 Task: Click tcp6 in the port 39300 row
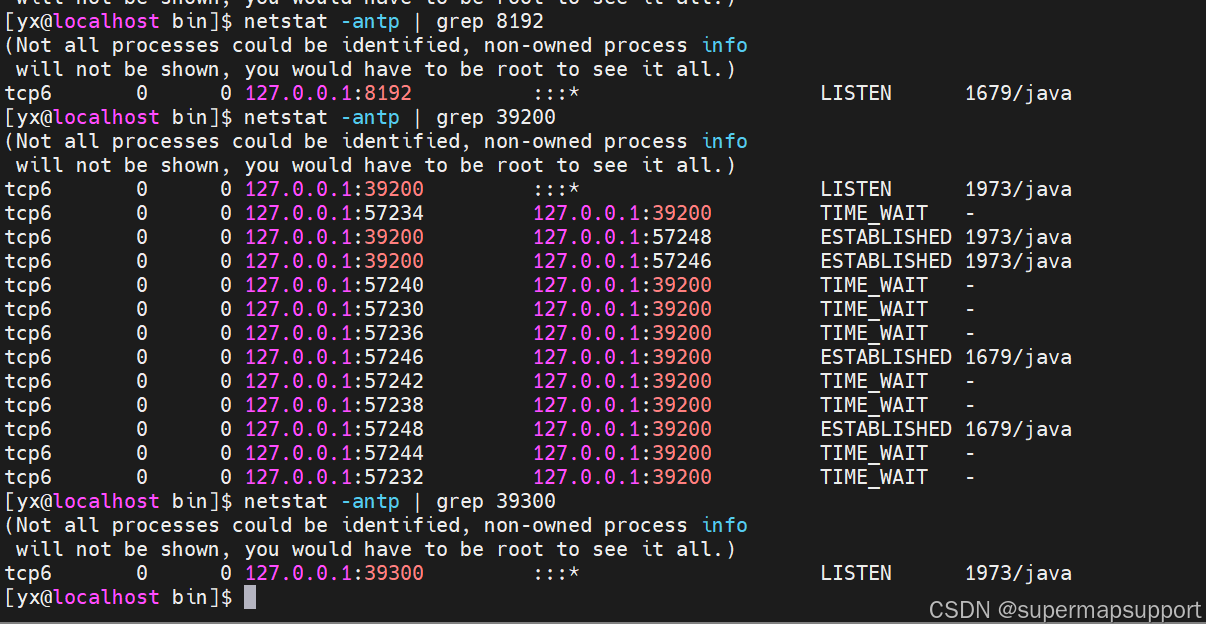click(28, 573)
